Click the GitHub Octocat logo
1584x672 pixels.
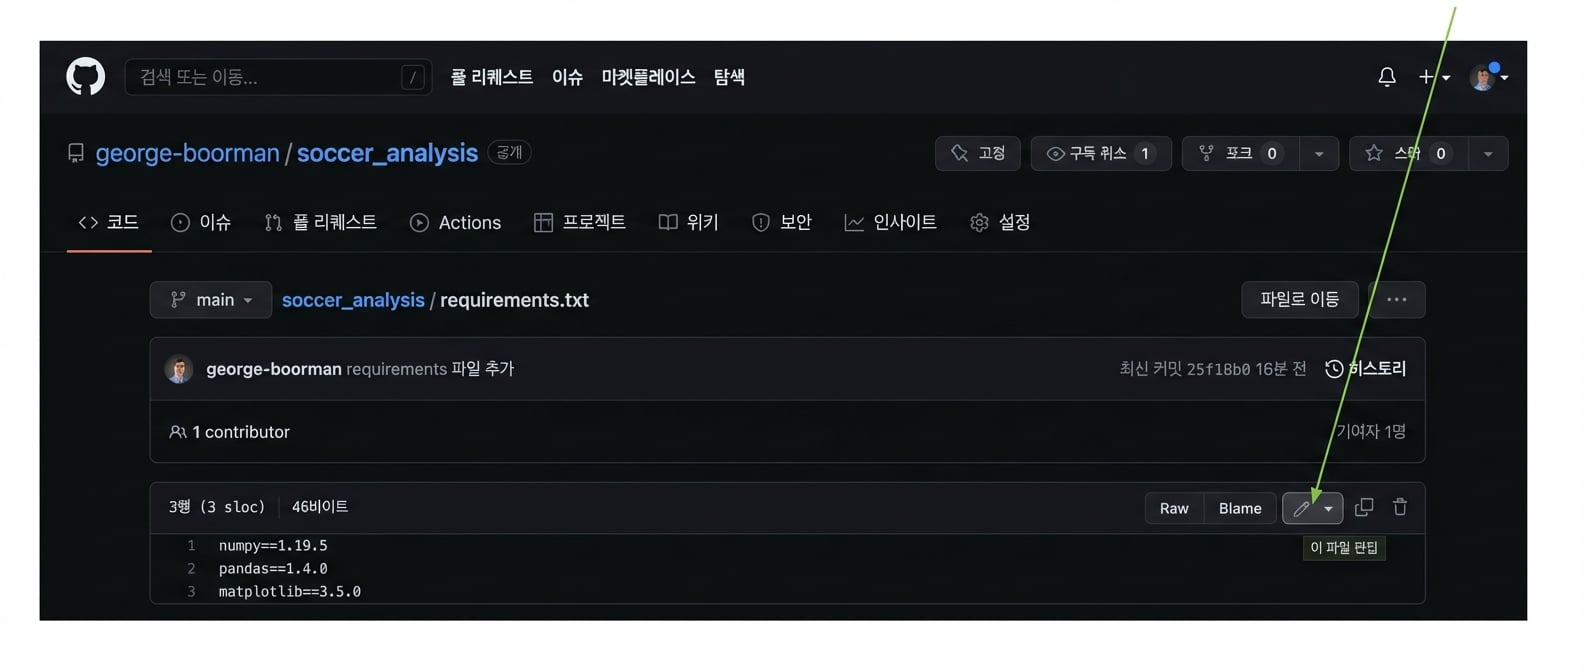coord(85,77)
